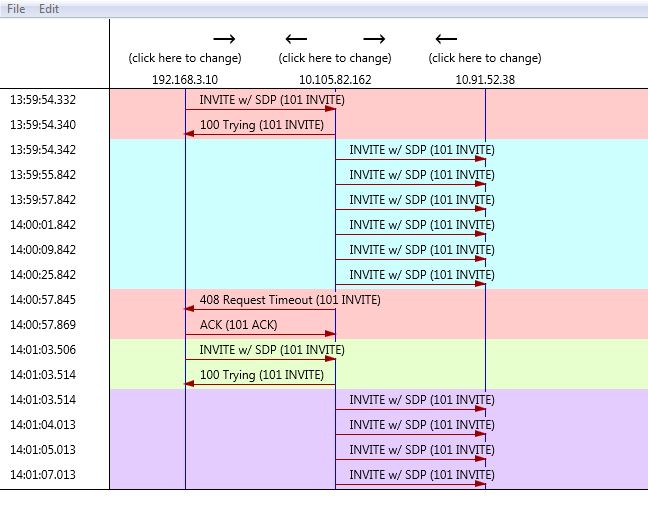
Task: Click timestamp 14:00:57.845
Action: [x=43, y=300]
